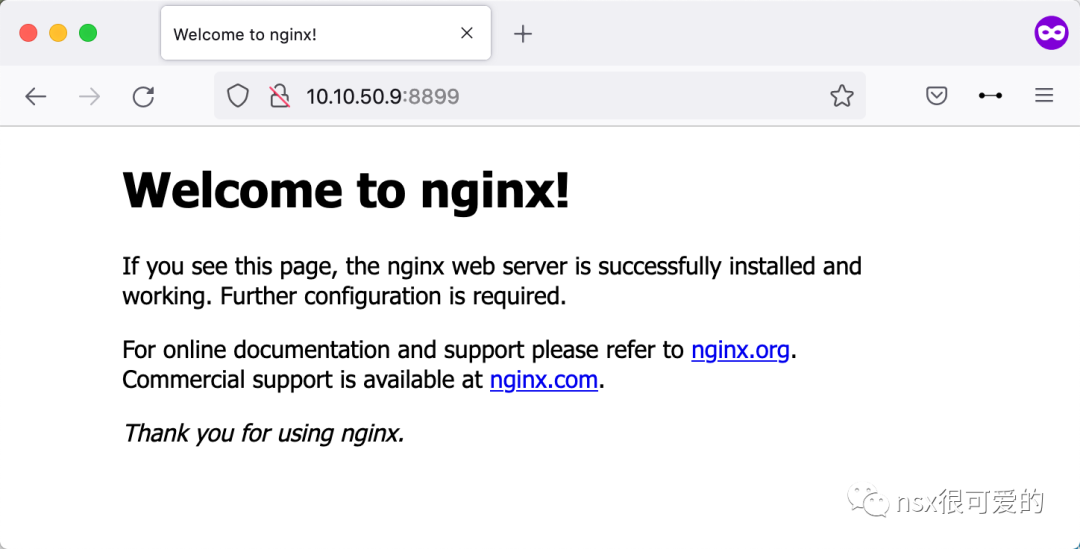Minimize the window with yellow button
The image size is (1080, 549).
[58, 33]
